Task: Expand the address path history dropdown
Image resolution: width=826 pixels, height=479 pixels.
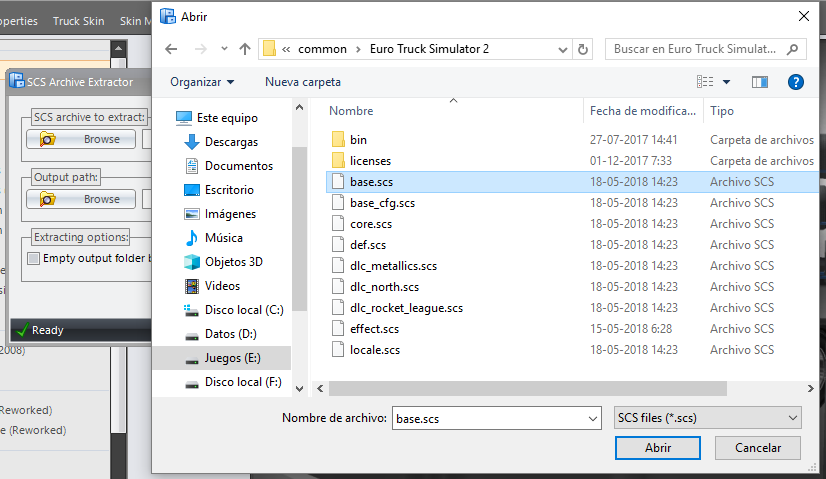Action: (x=563, y=48)
